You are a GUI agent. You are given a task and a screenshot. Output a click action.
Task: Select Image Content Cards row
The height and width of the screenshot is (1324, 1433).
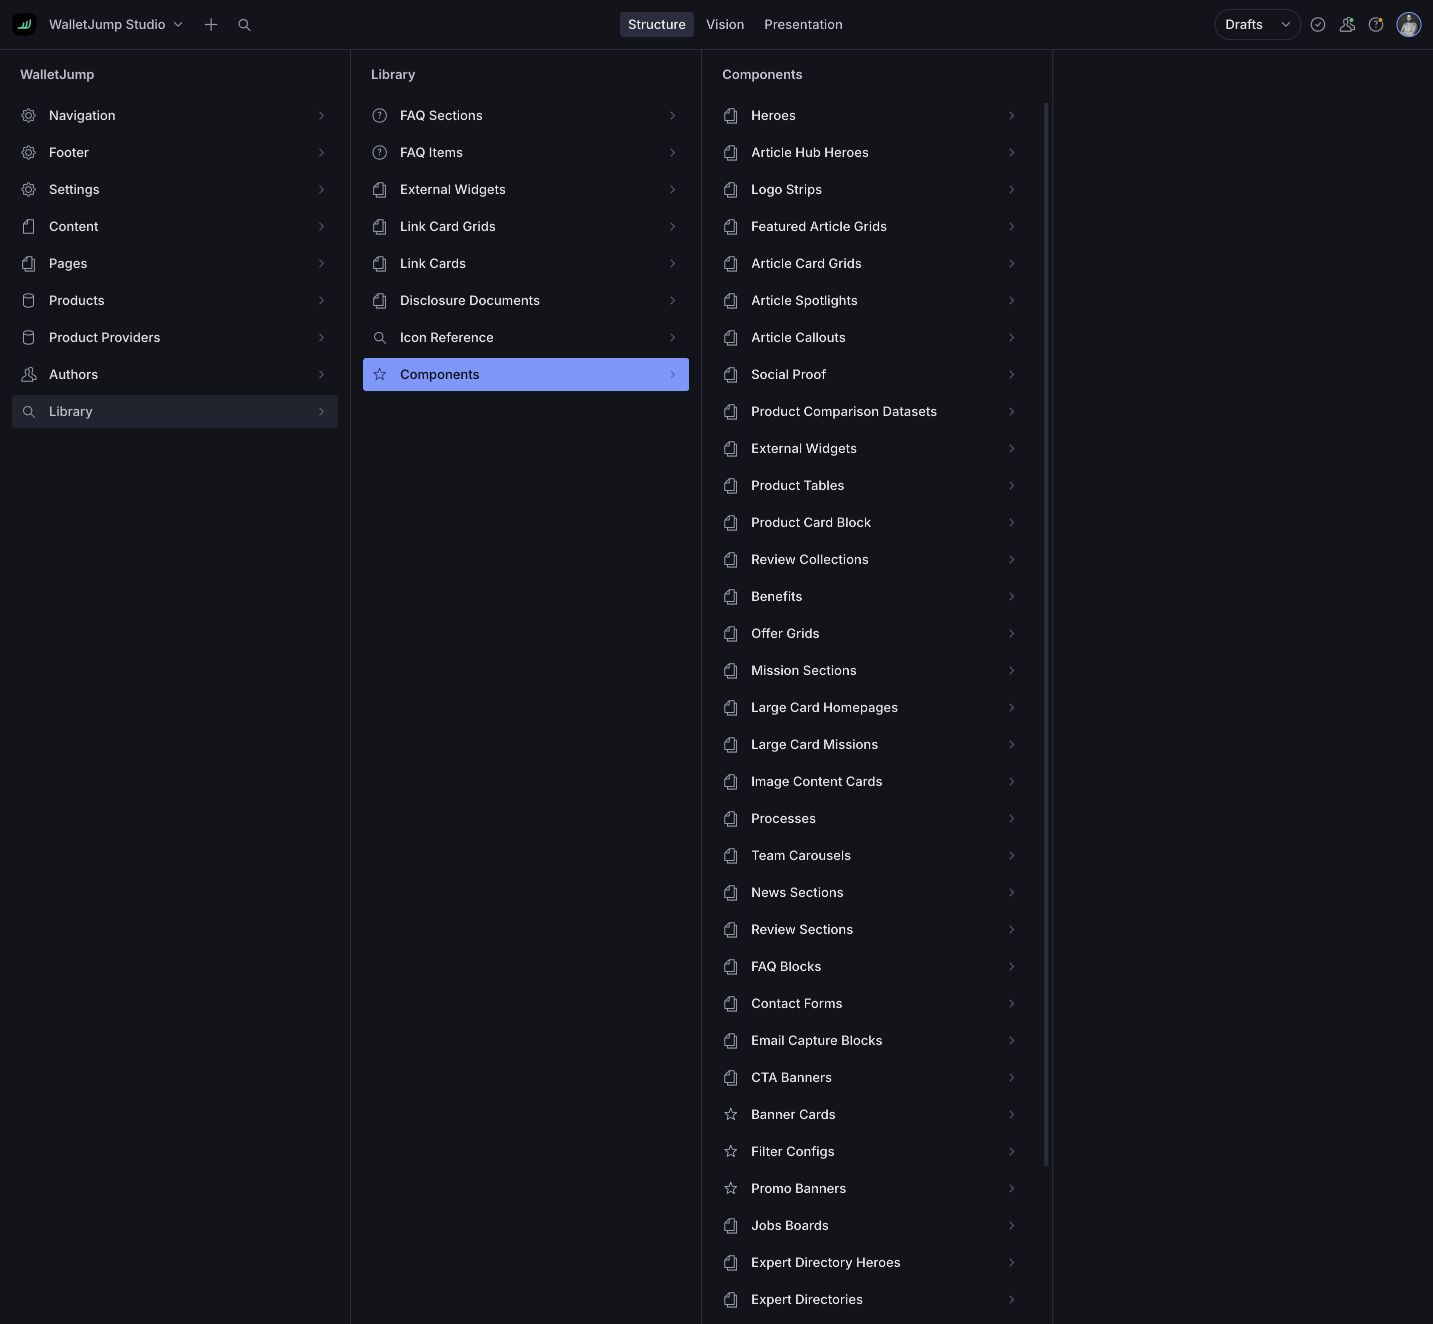coord(871,781)
